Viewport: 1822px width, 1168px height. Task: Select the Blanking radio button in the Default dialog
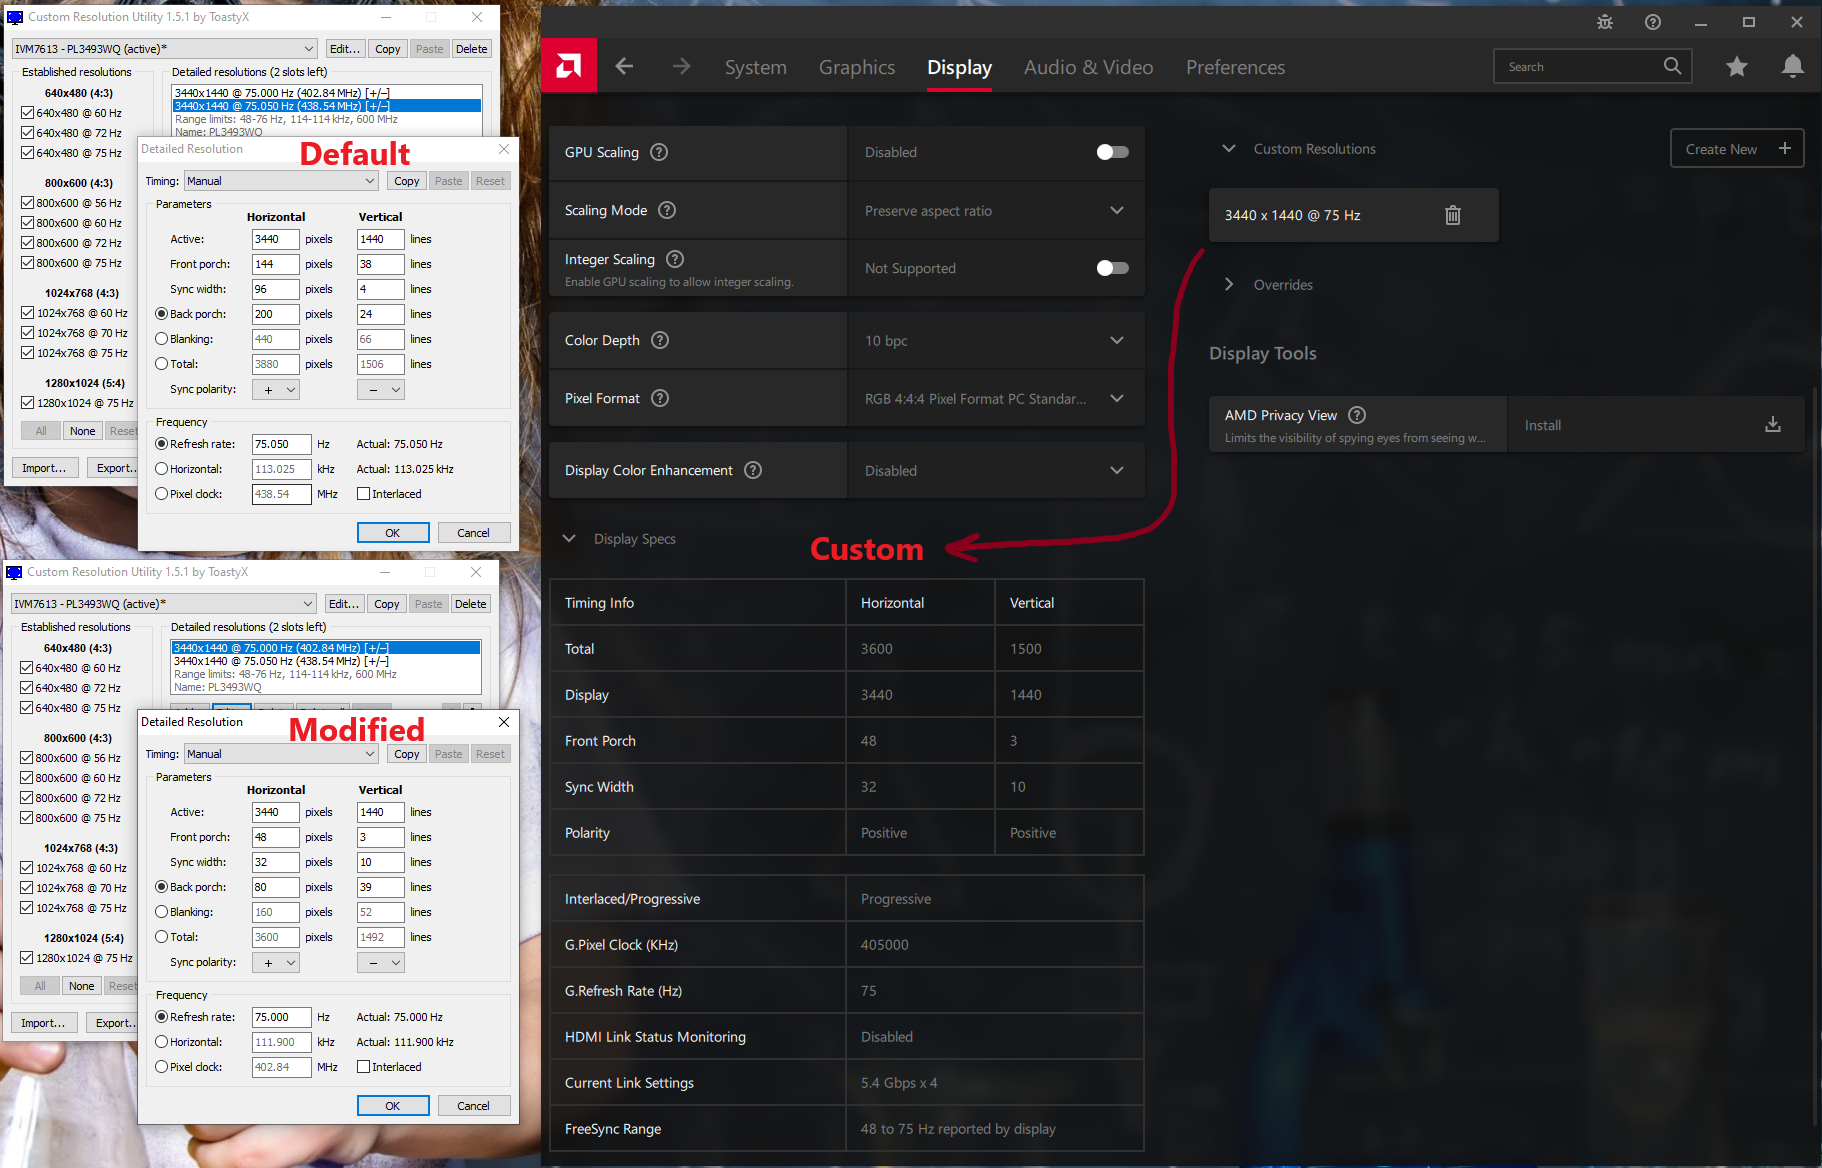tap(161, 339)
